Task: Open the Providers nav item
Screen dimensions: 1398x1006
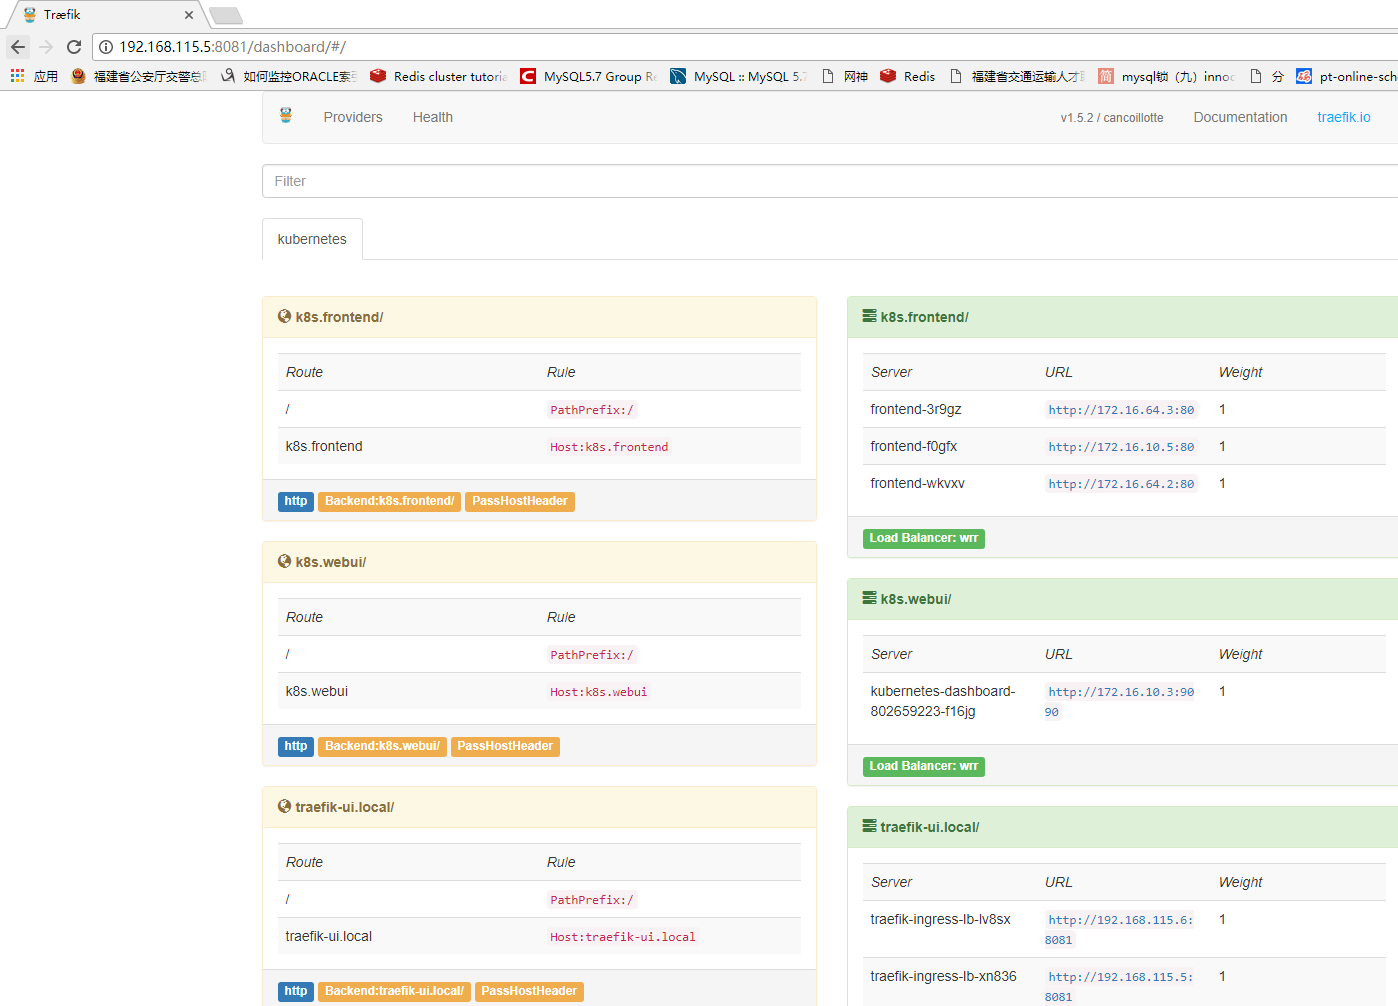Action: [x=353, y=117]
